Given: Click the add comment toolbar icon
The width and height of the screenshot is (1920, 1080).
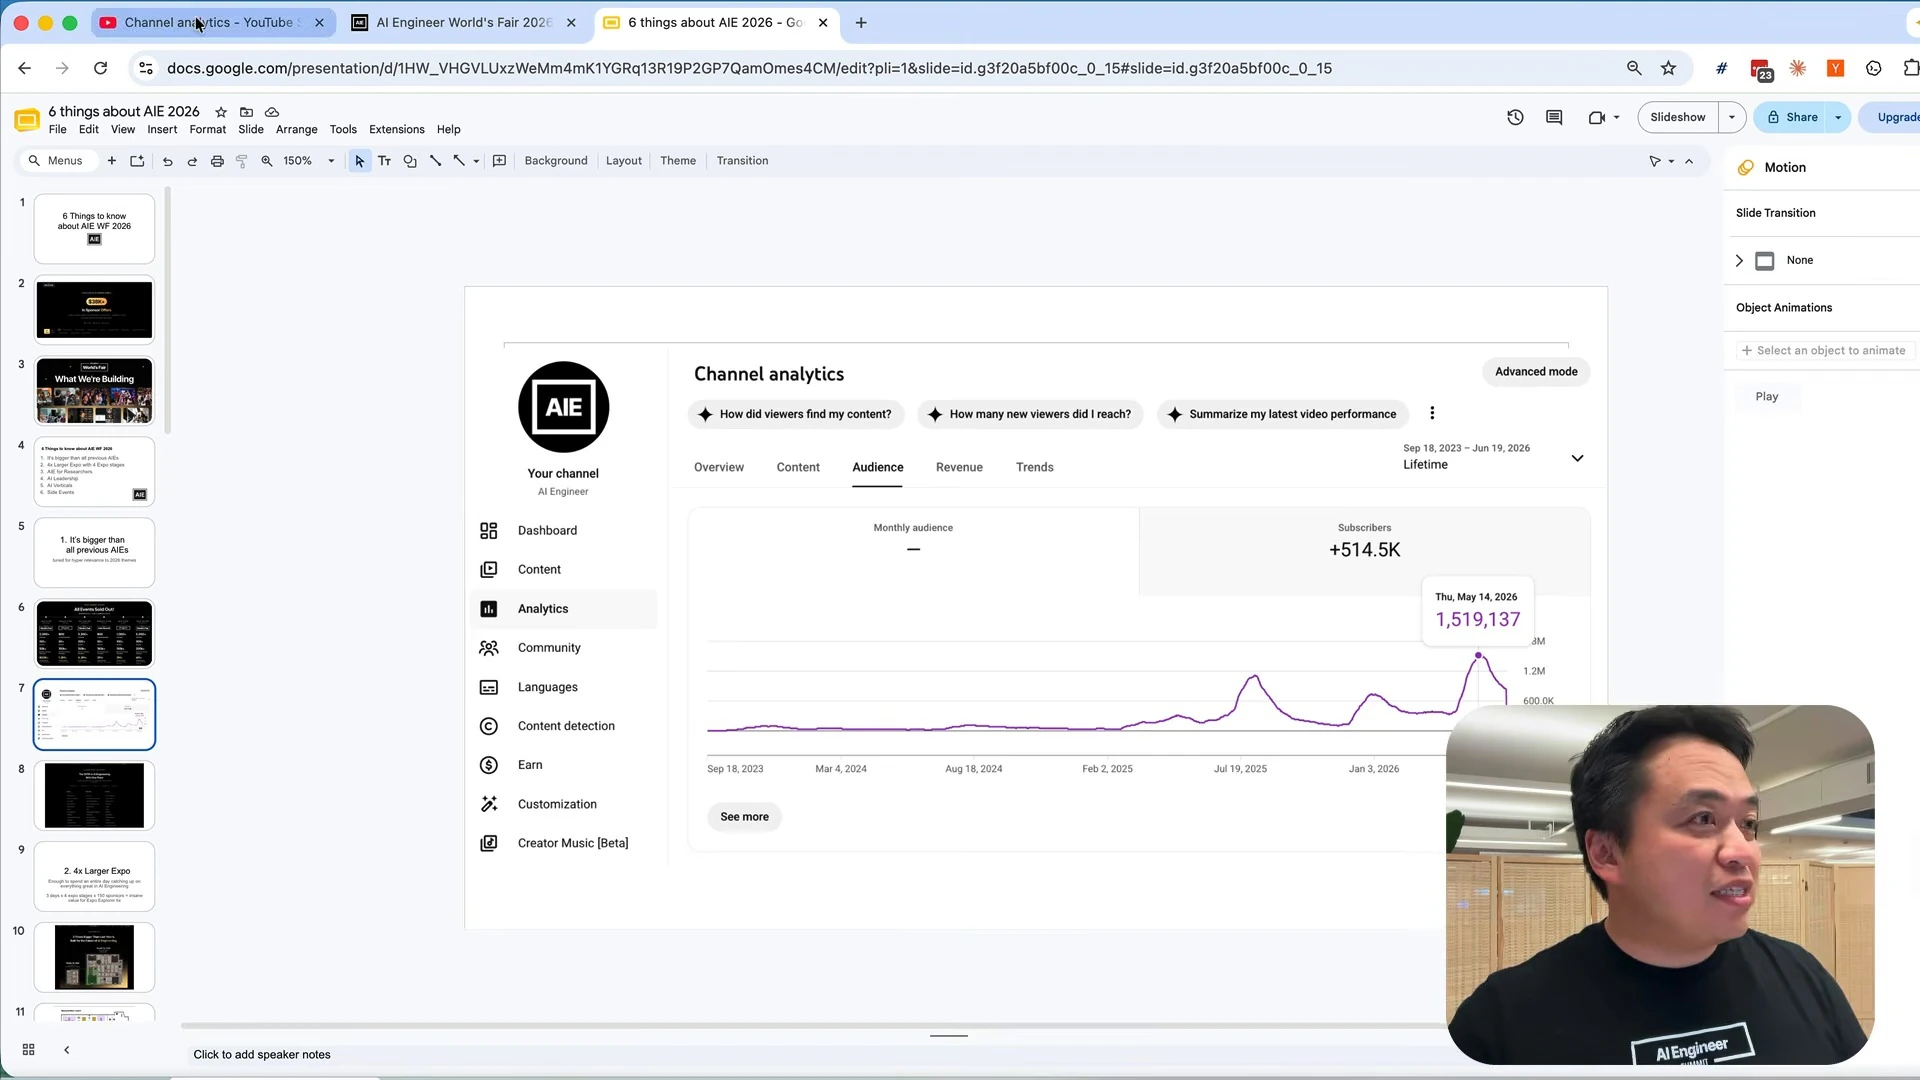Looking at the screenshot, I should point(500,161).
